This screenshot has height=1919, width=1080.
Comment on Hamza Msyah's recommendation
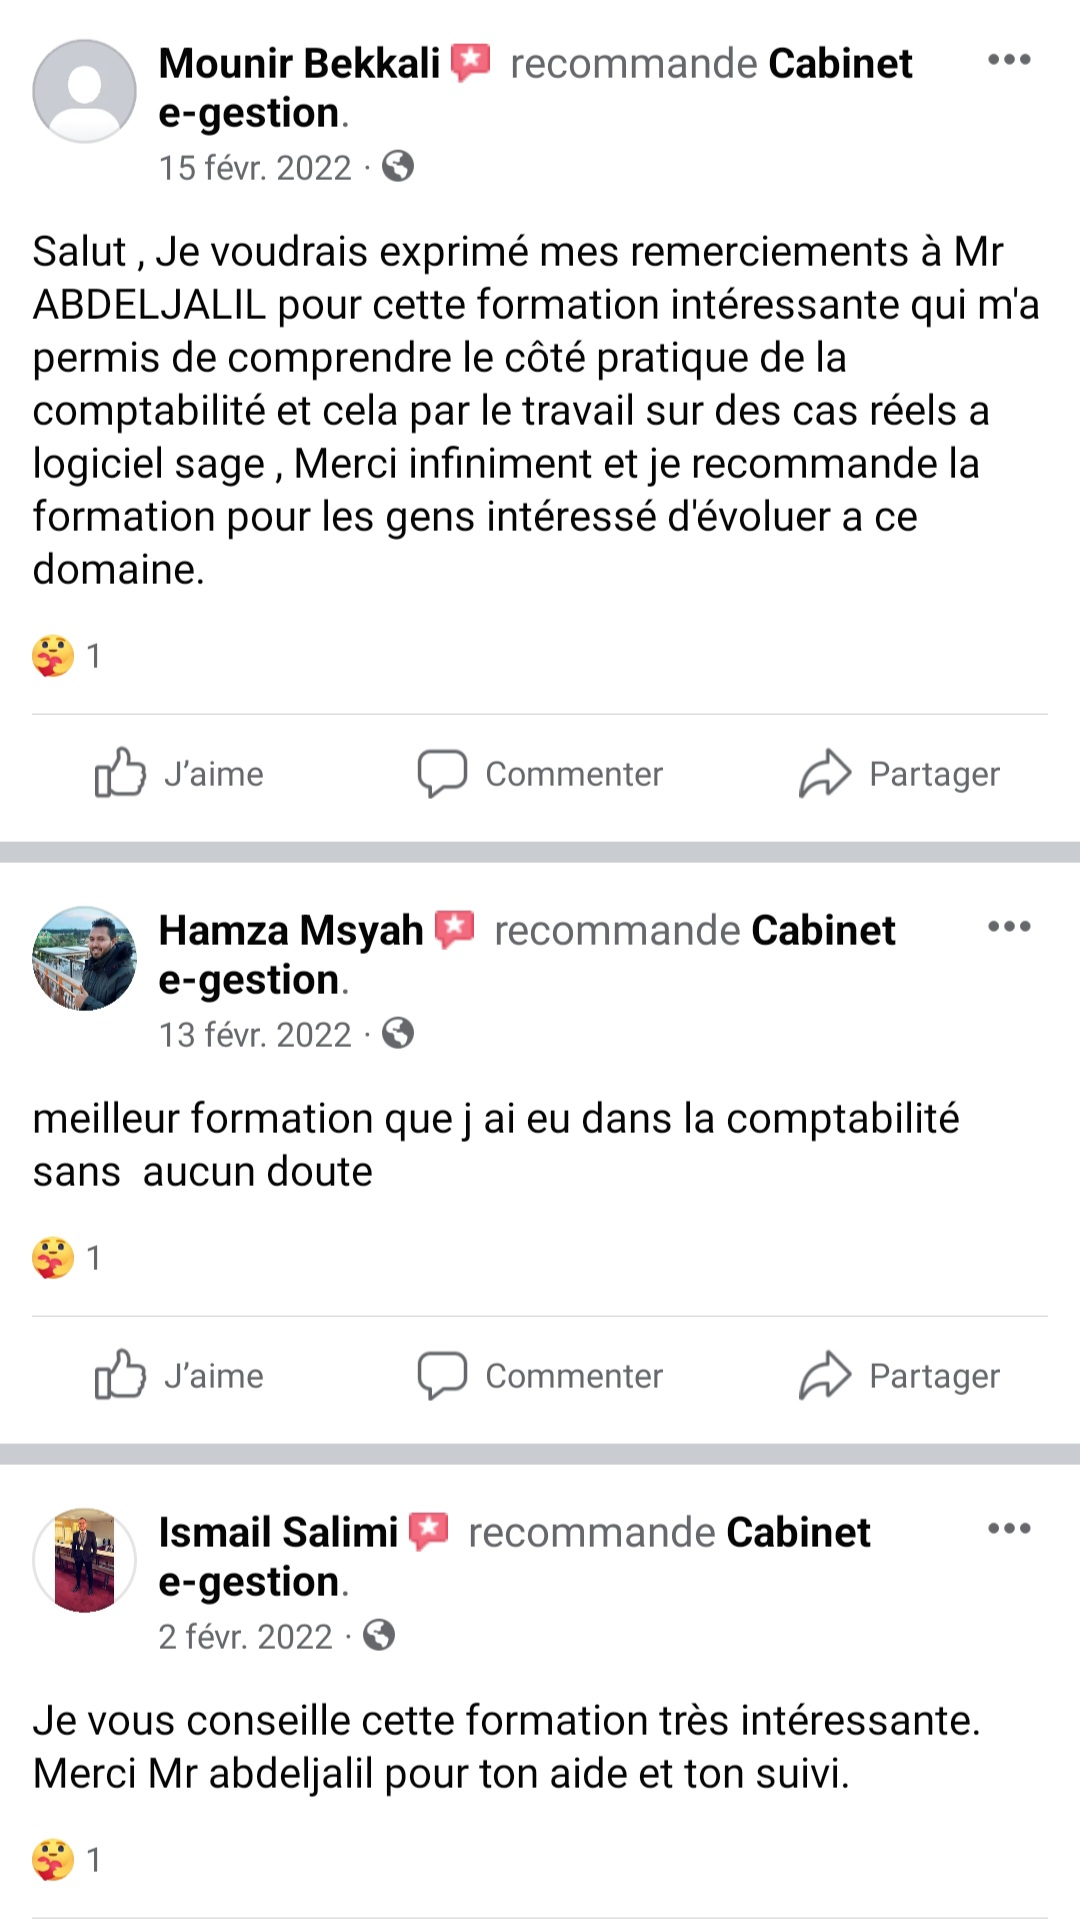(540, 1376)
